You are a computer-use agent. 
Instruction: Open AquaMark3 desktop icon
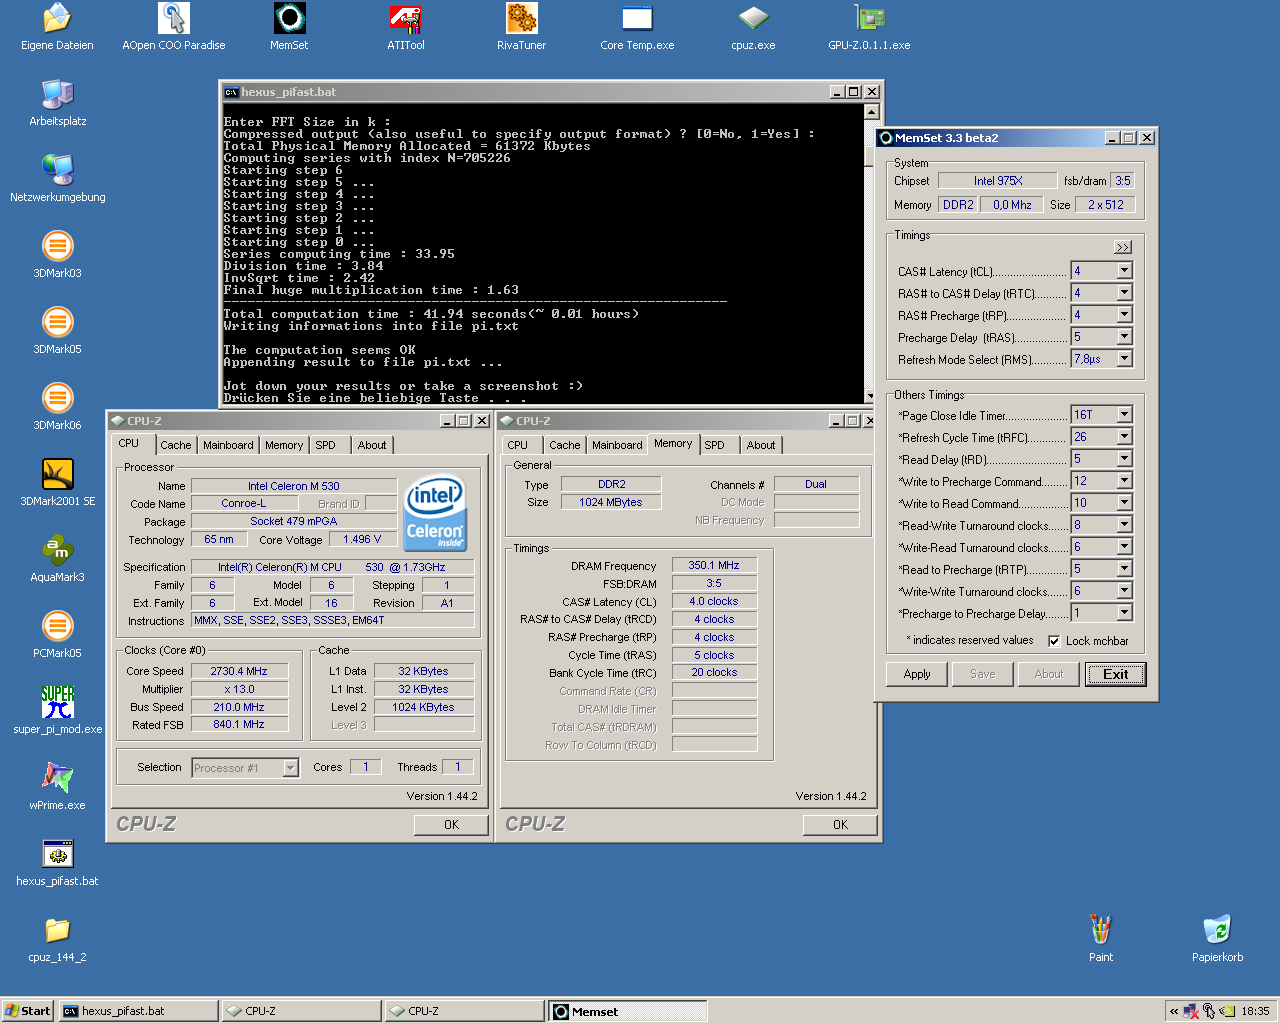[57, 559]
